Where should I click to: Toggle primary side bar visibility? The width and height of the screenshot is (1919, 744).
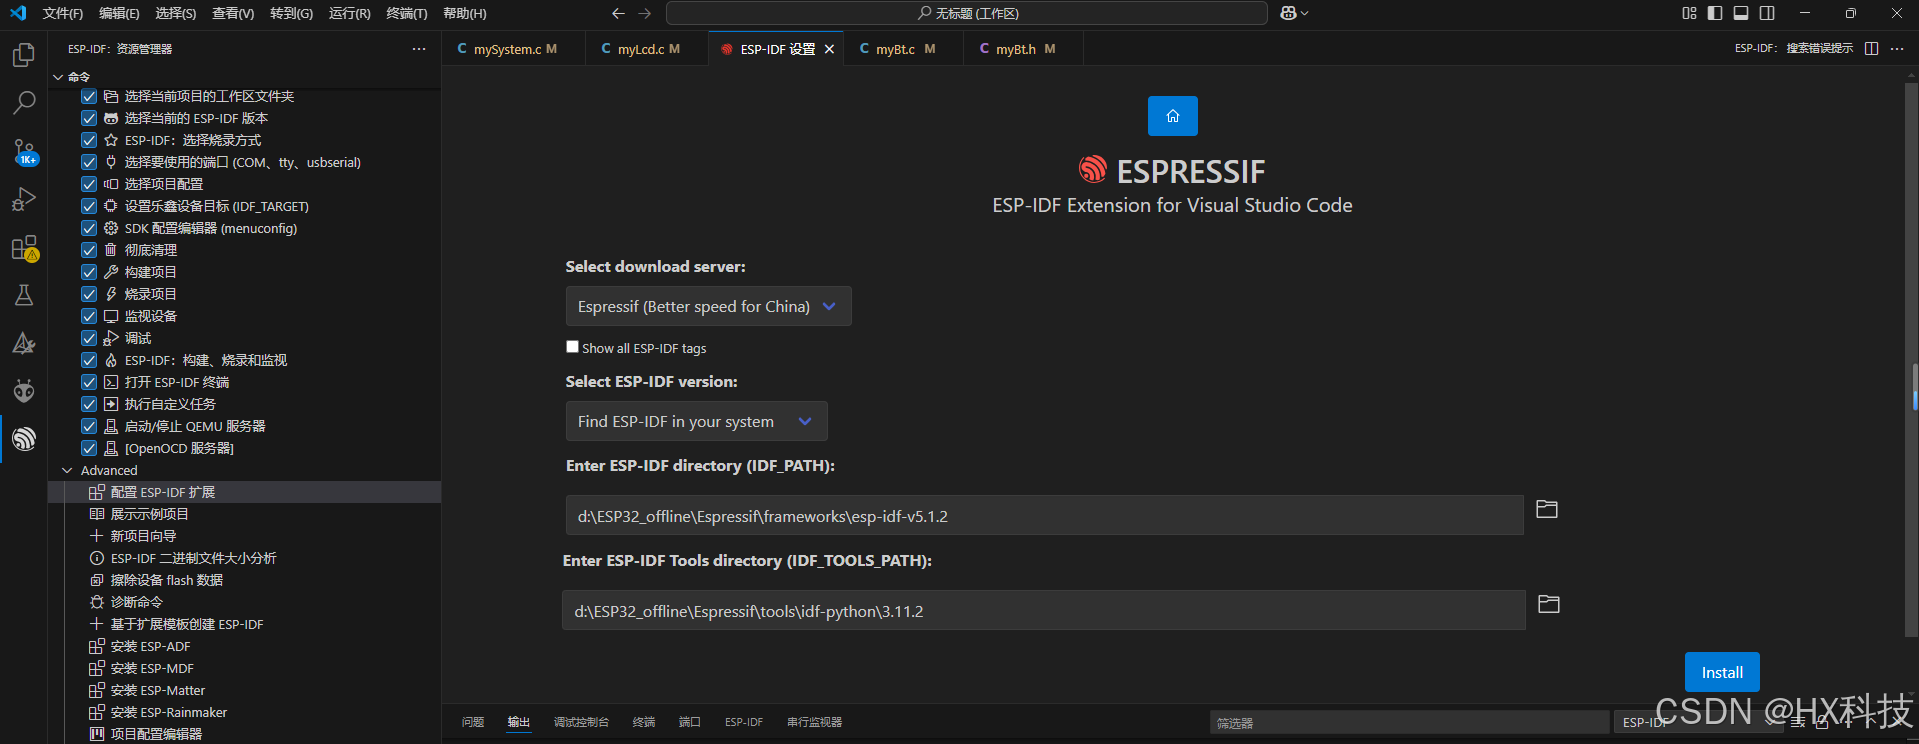pyautogui.click(x=1715, y=13)
